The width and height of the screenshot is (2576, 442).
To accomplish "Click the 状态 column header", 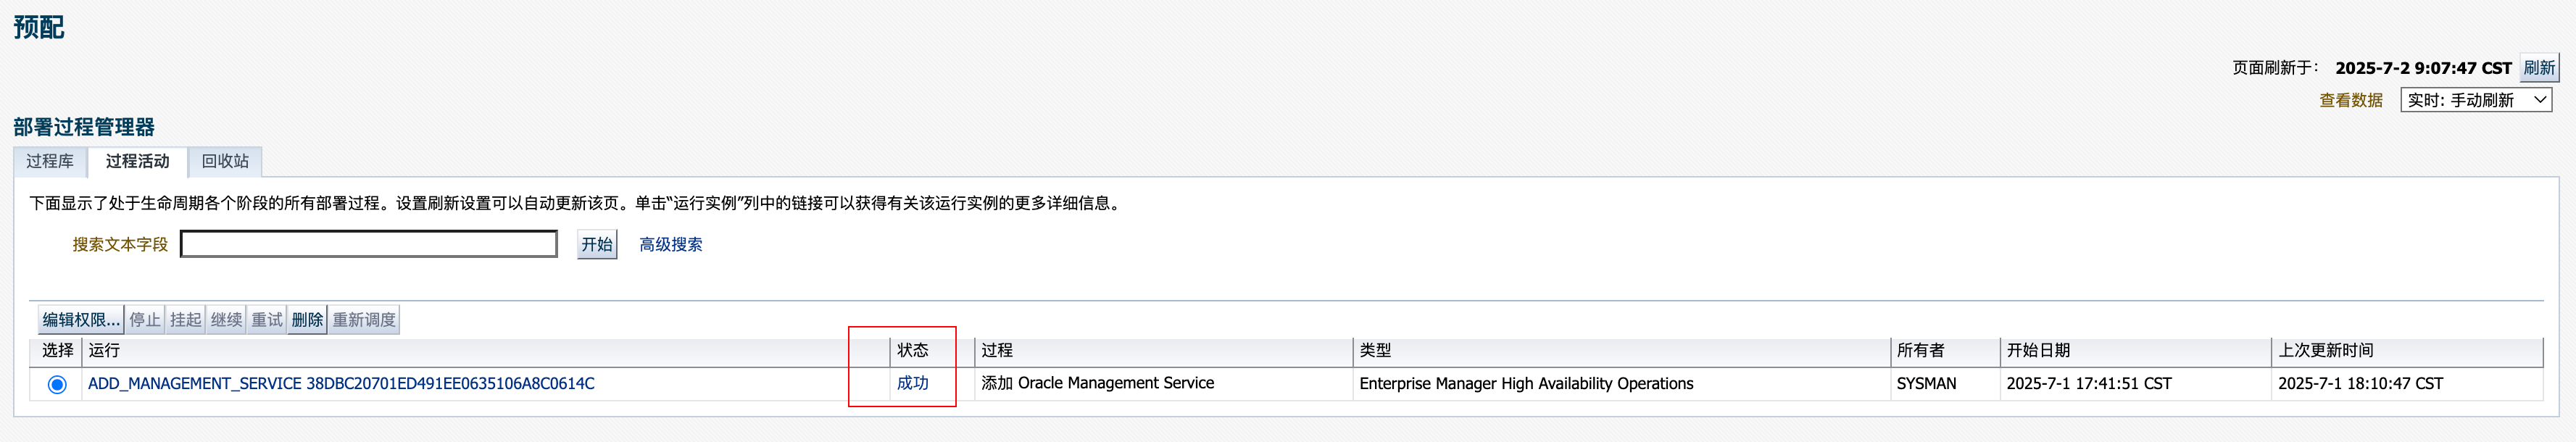I will point(912,350).
